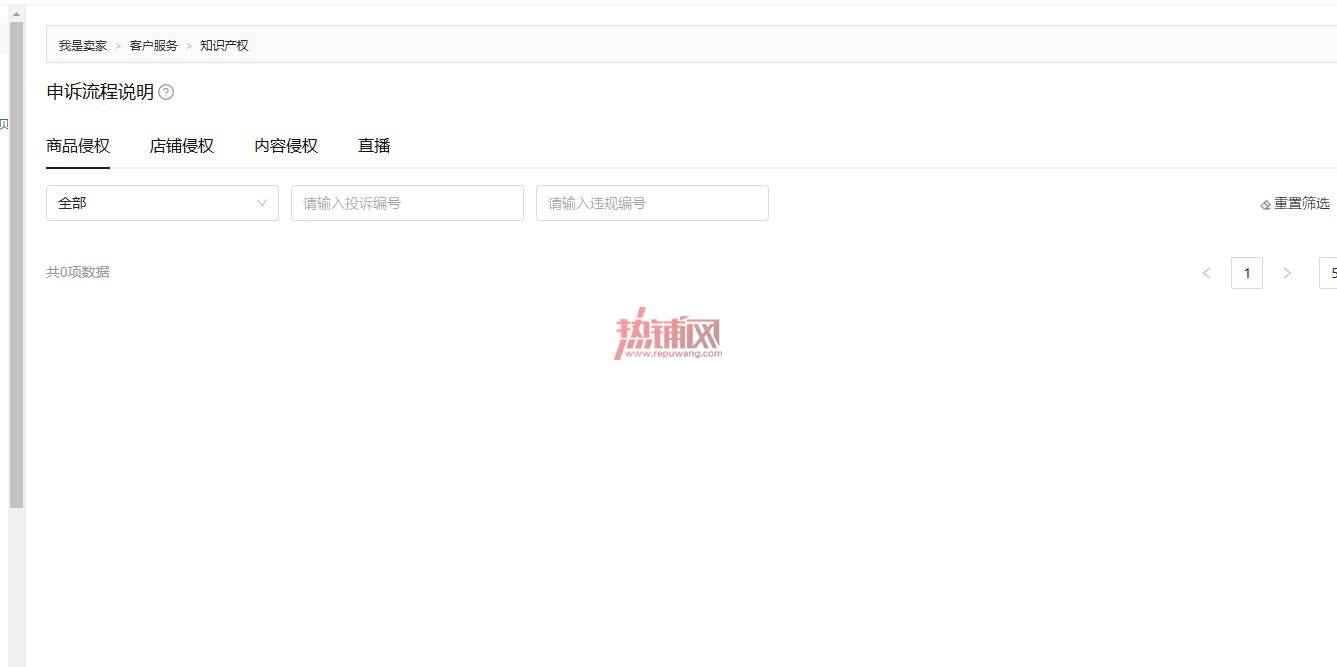Click the 申诉流程说明 heading text
The height and width of the screenshot is (667, 1337).
(x=100, y=92)
